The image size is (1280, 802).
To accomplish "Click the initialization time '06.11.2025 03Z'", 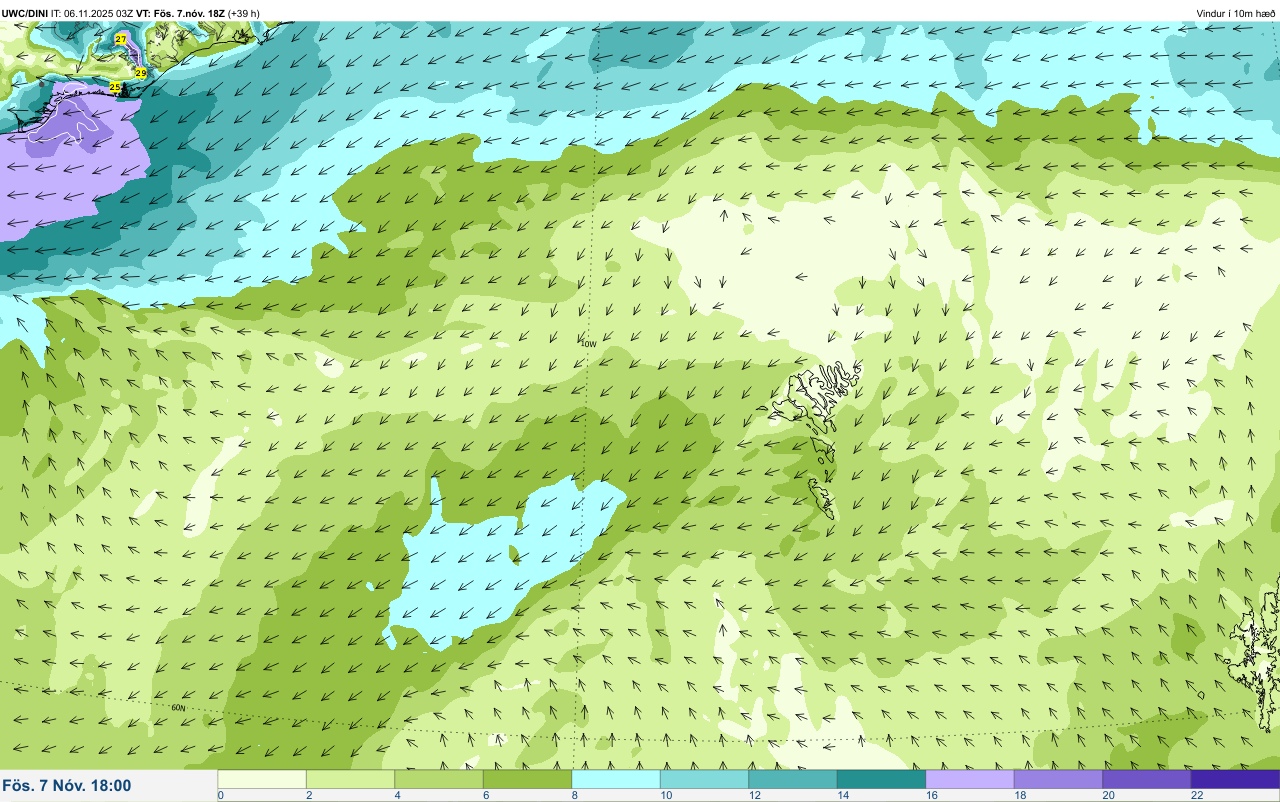I will point(99,13).
